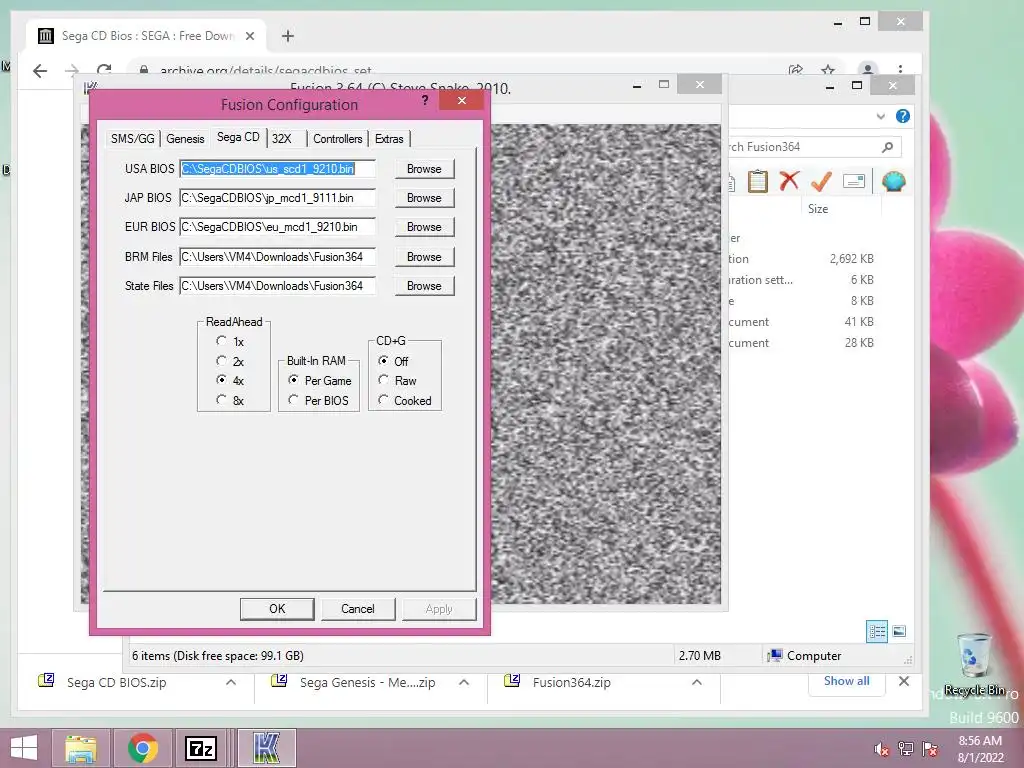Switch Explorer to large icons view
The height and width of the screenshot is (768, 1024).
(x=899, y=631)
